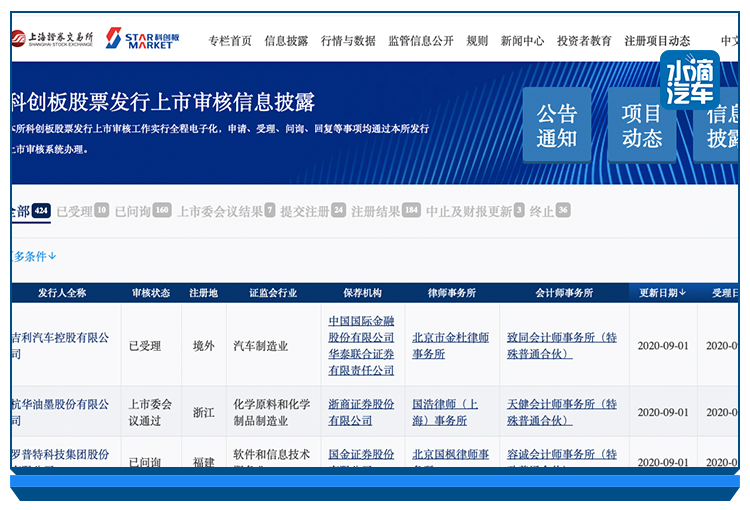750x510 pixels.
Task: Select the 已受理 filter tab
Action: click(x=83, y=211)
